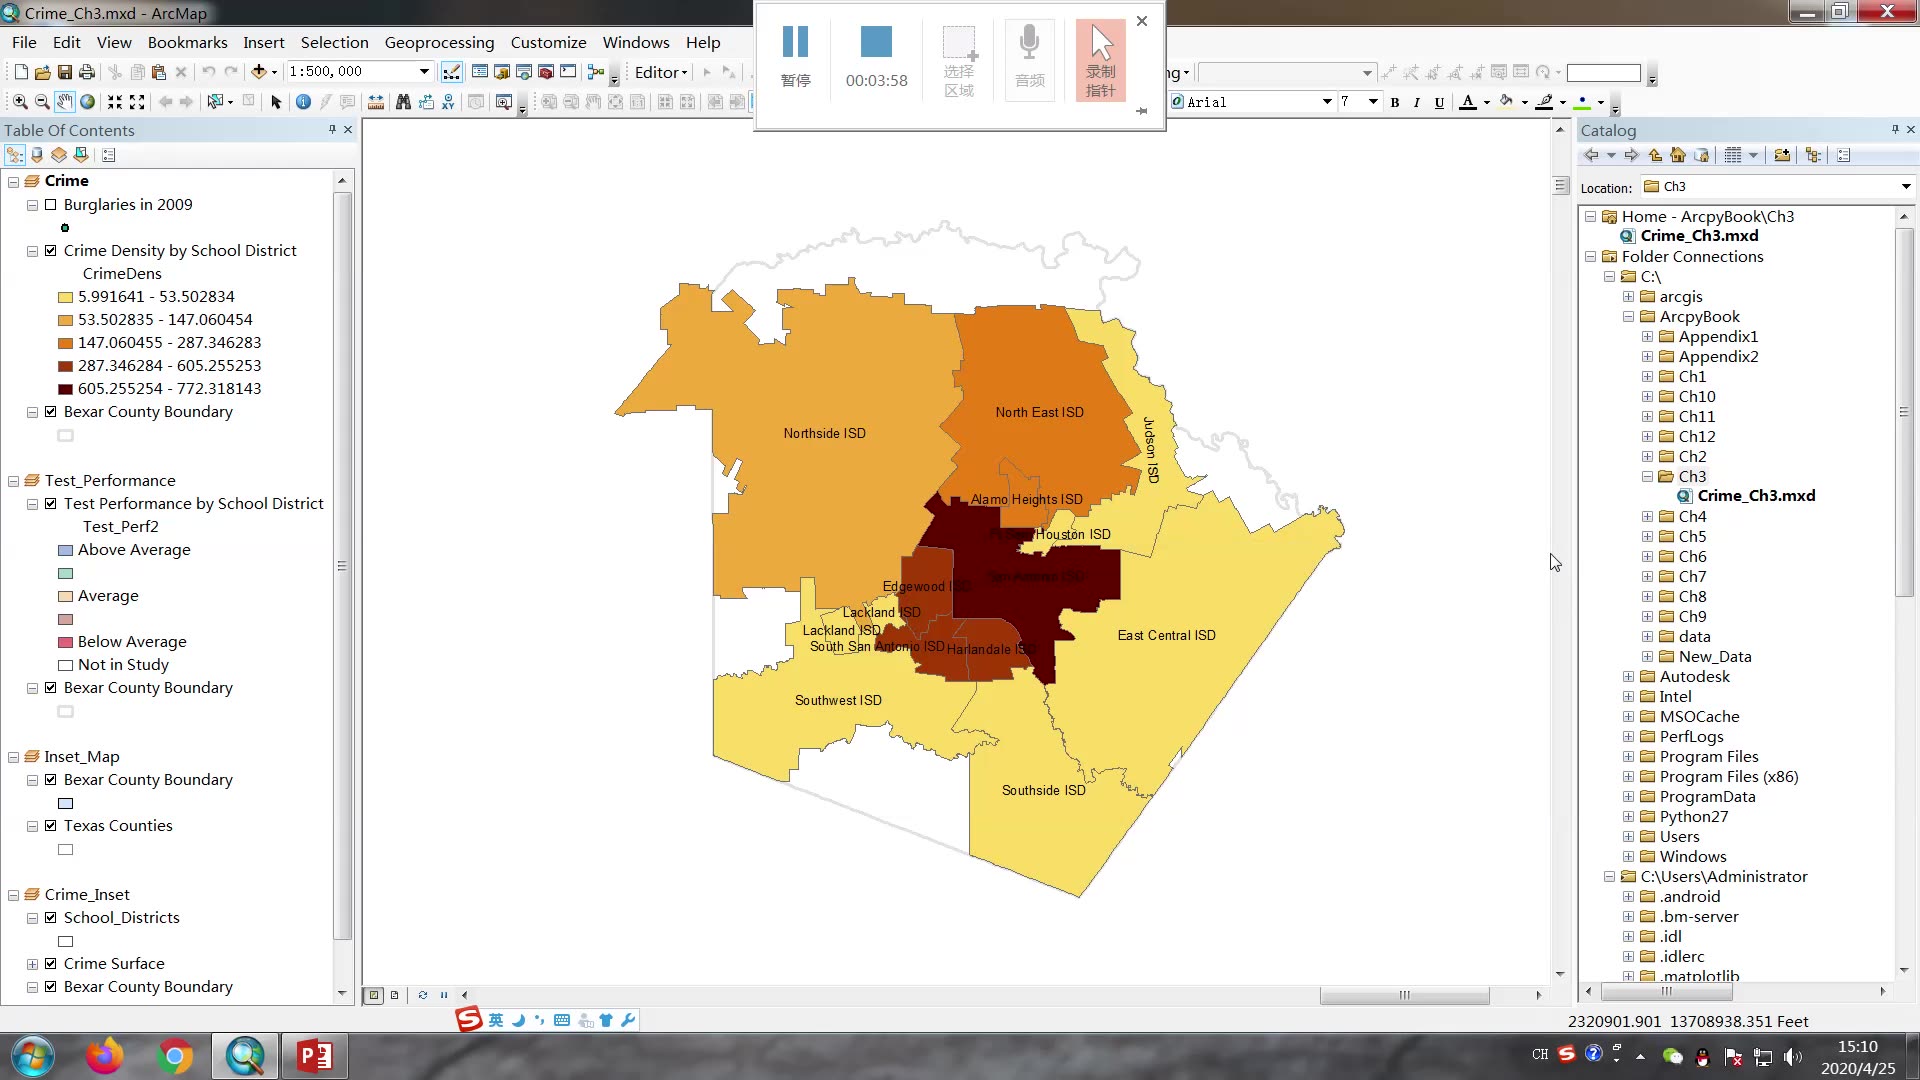The image size is (1920, 1080).
Task: Click the Add Data button
Action: tap(258, 72)
